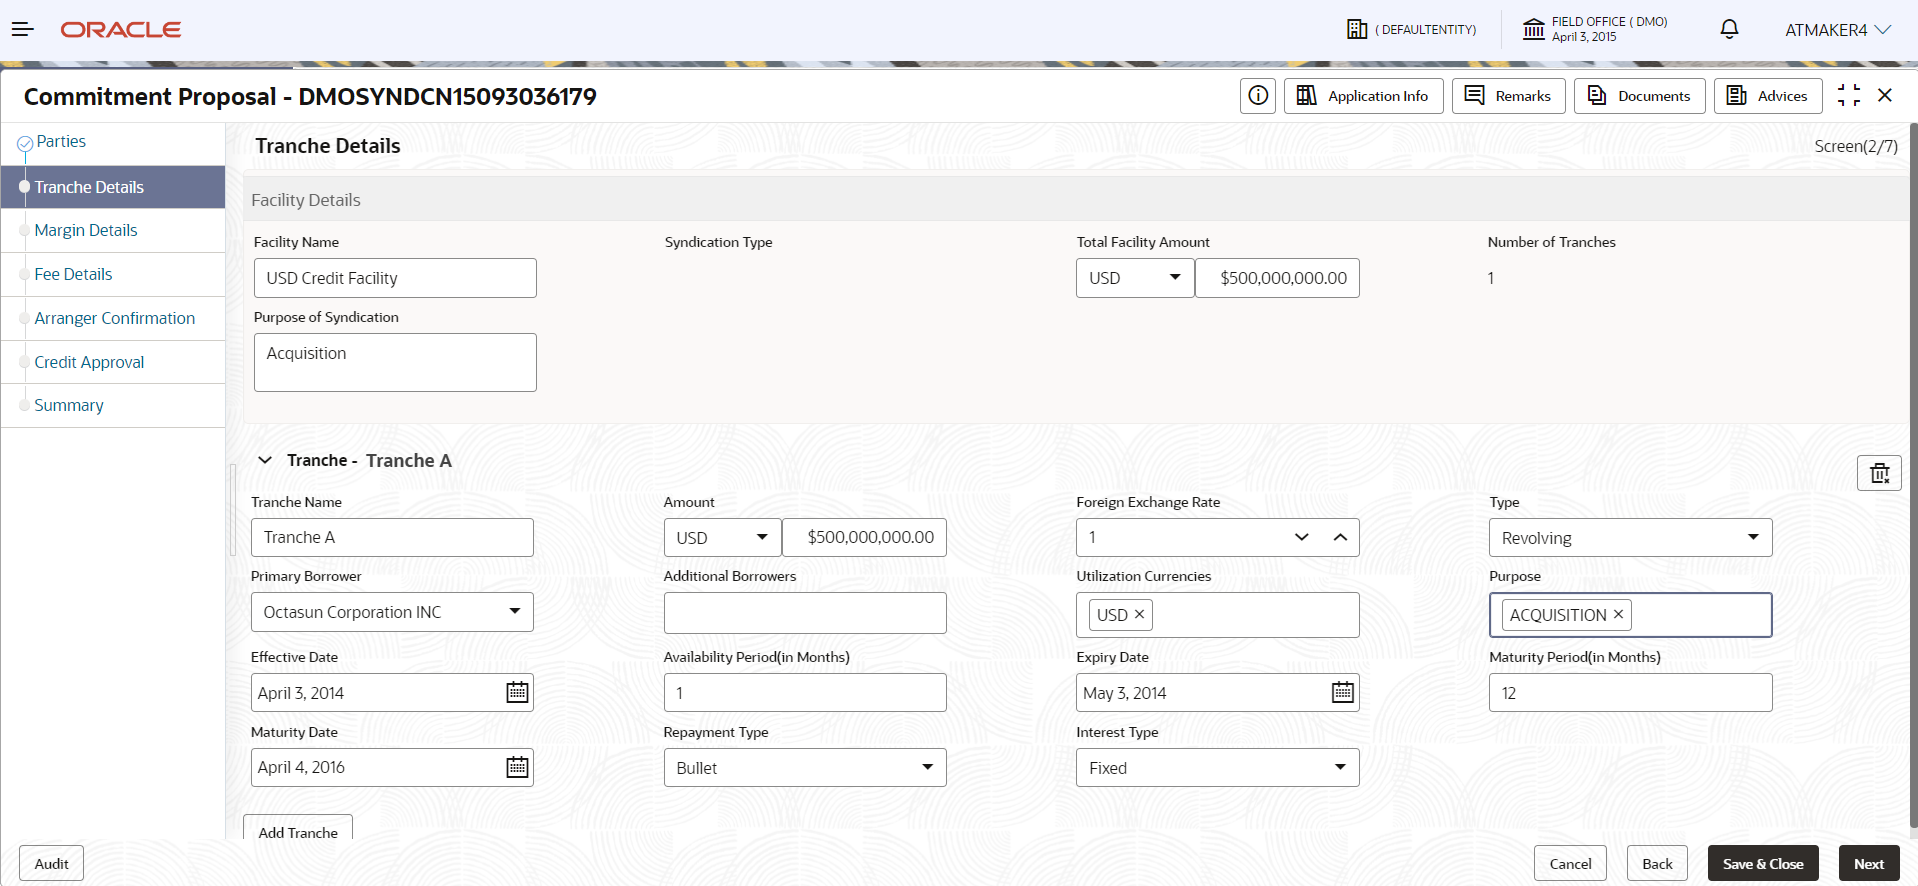Open the Repayment Type dropdown

click(805, 767)
